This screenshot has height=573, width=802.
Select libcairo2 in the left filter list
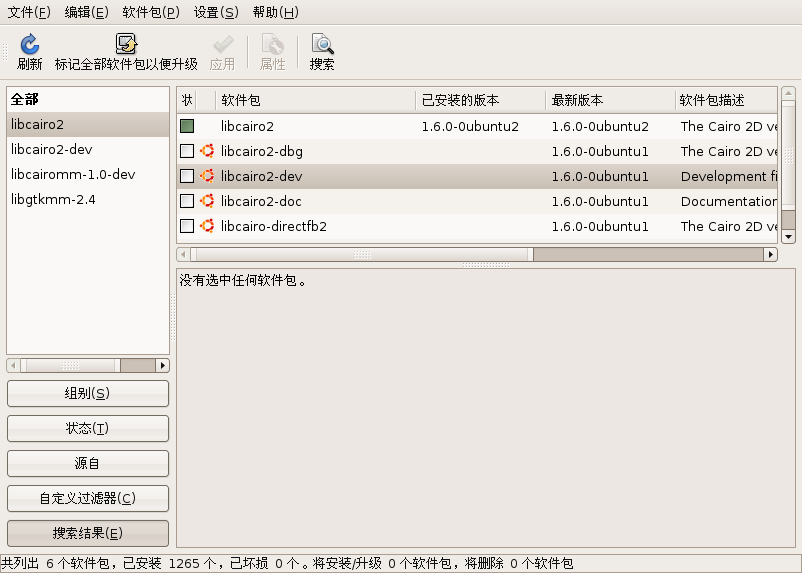coord(88,124)
